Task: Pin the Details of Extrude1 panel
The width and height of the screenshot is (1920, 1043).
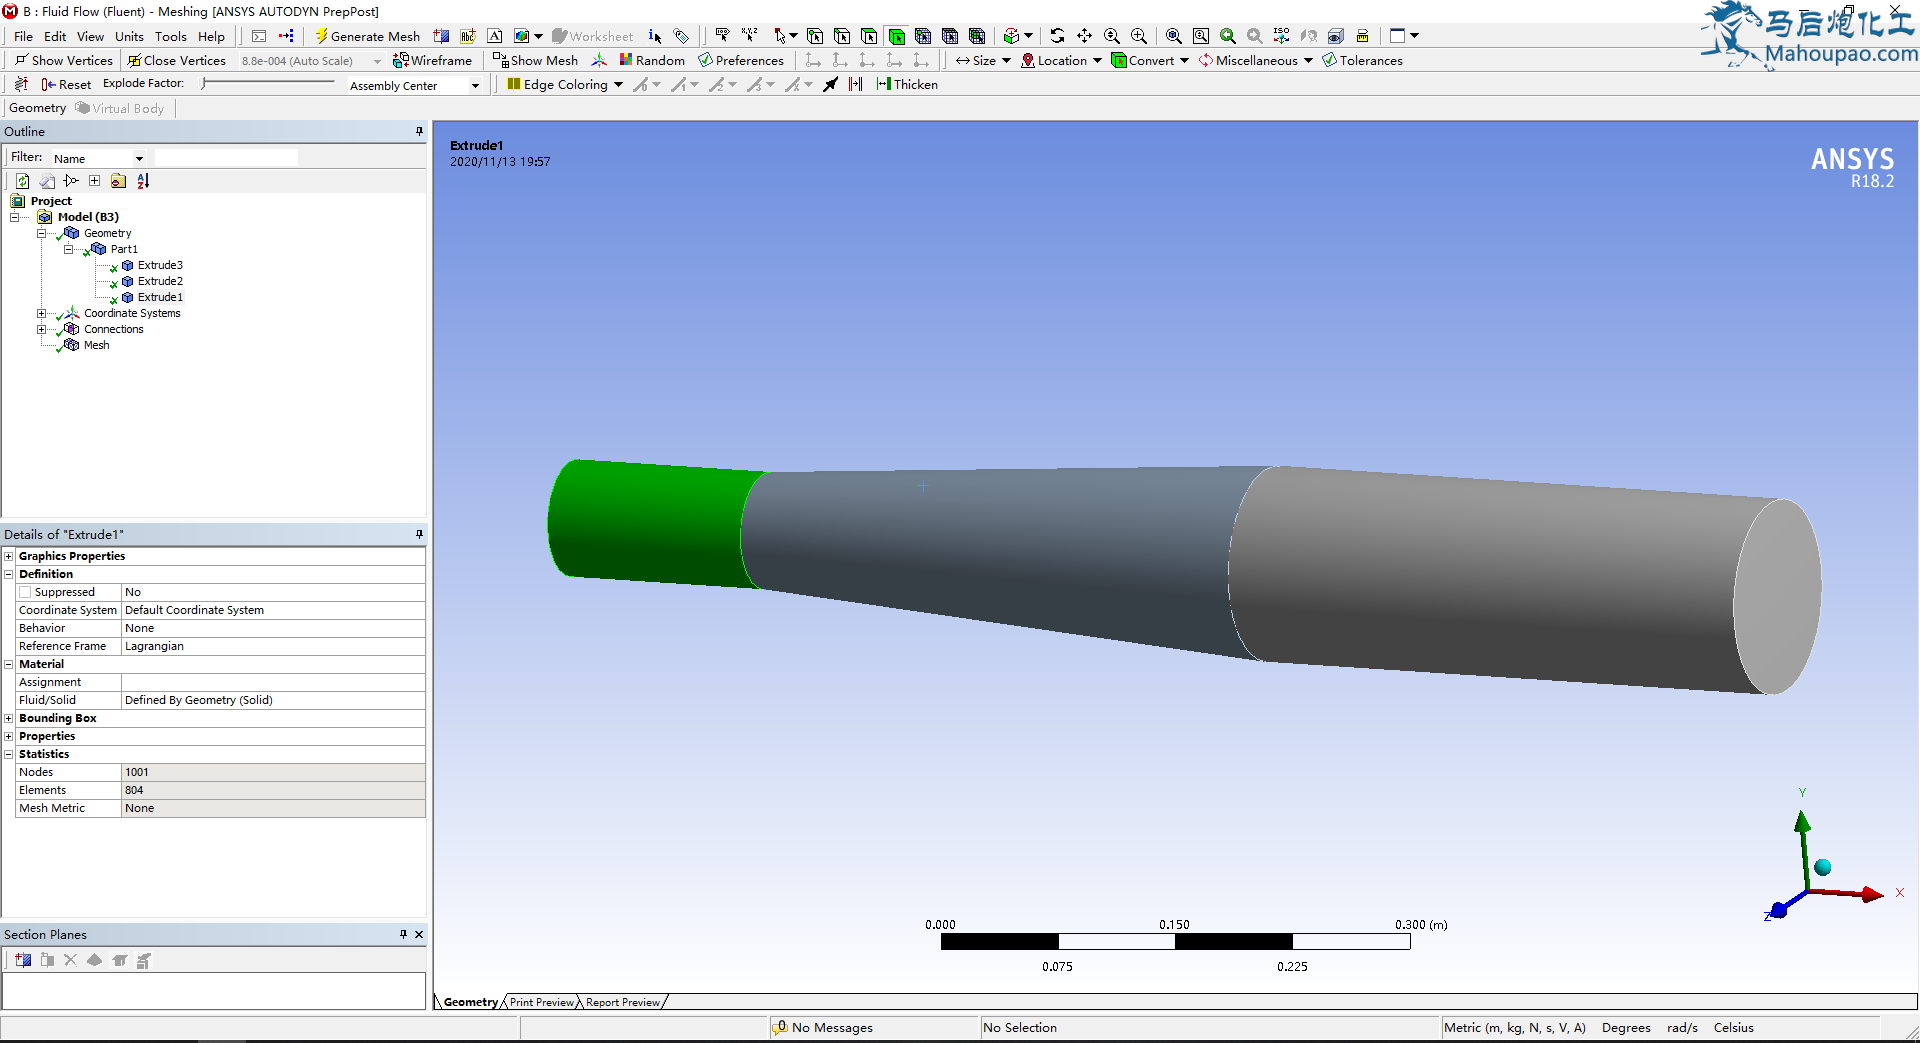Action: (x=419, y=534)
